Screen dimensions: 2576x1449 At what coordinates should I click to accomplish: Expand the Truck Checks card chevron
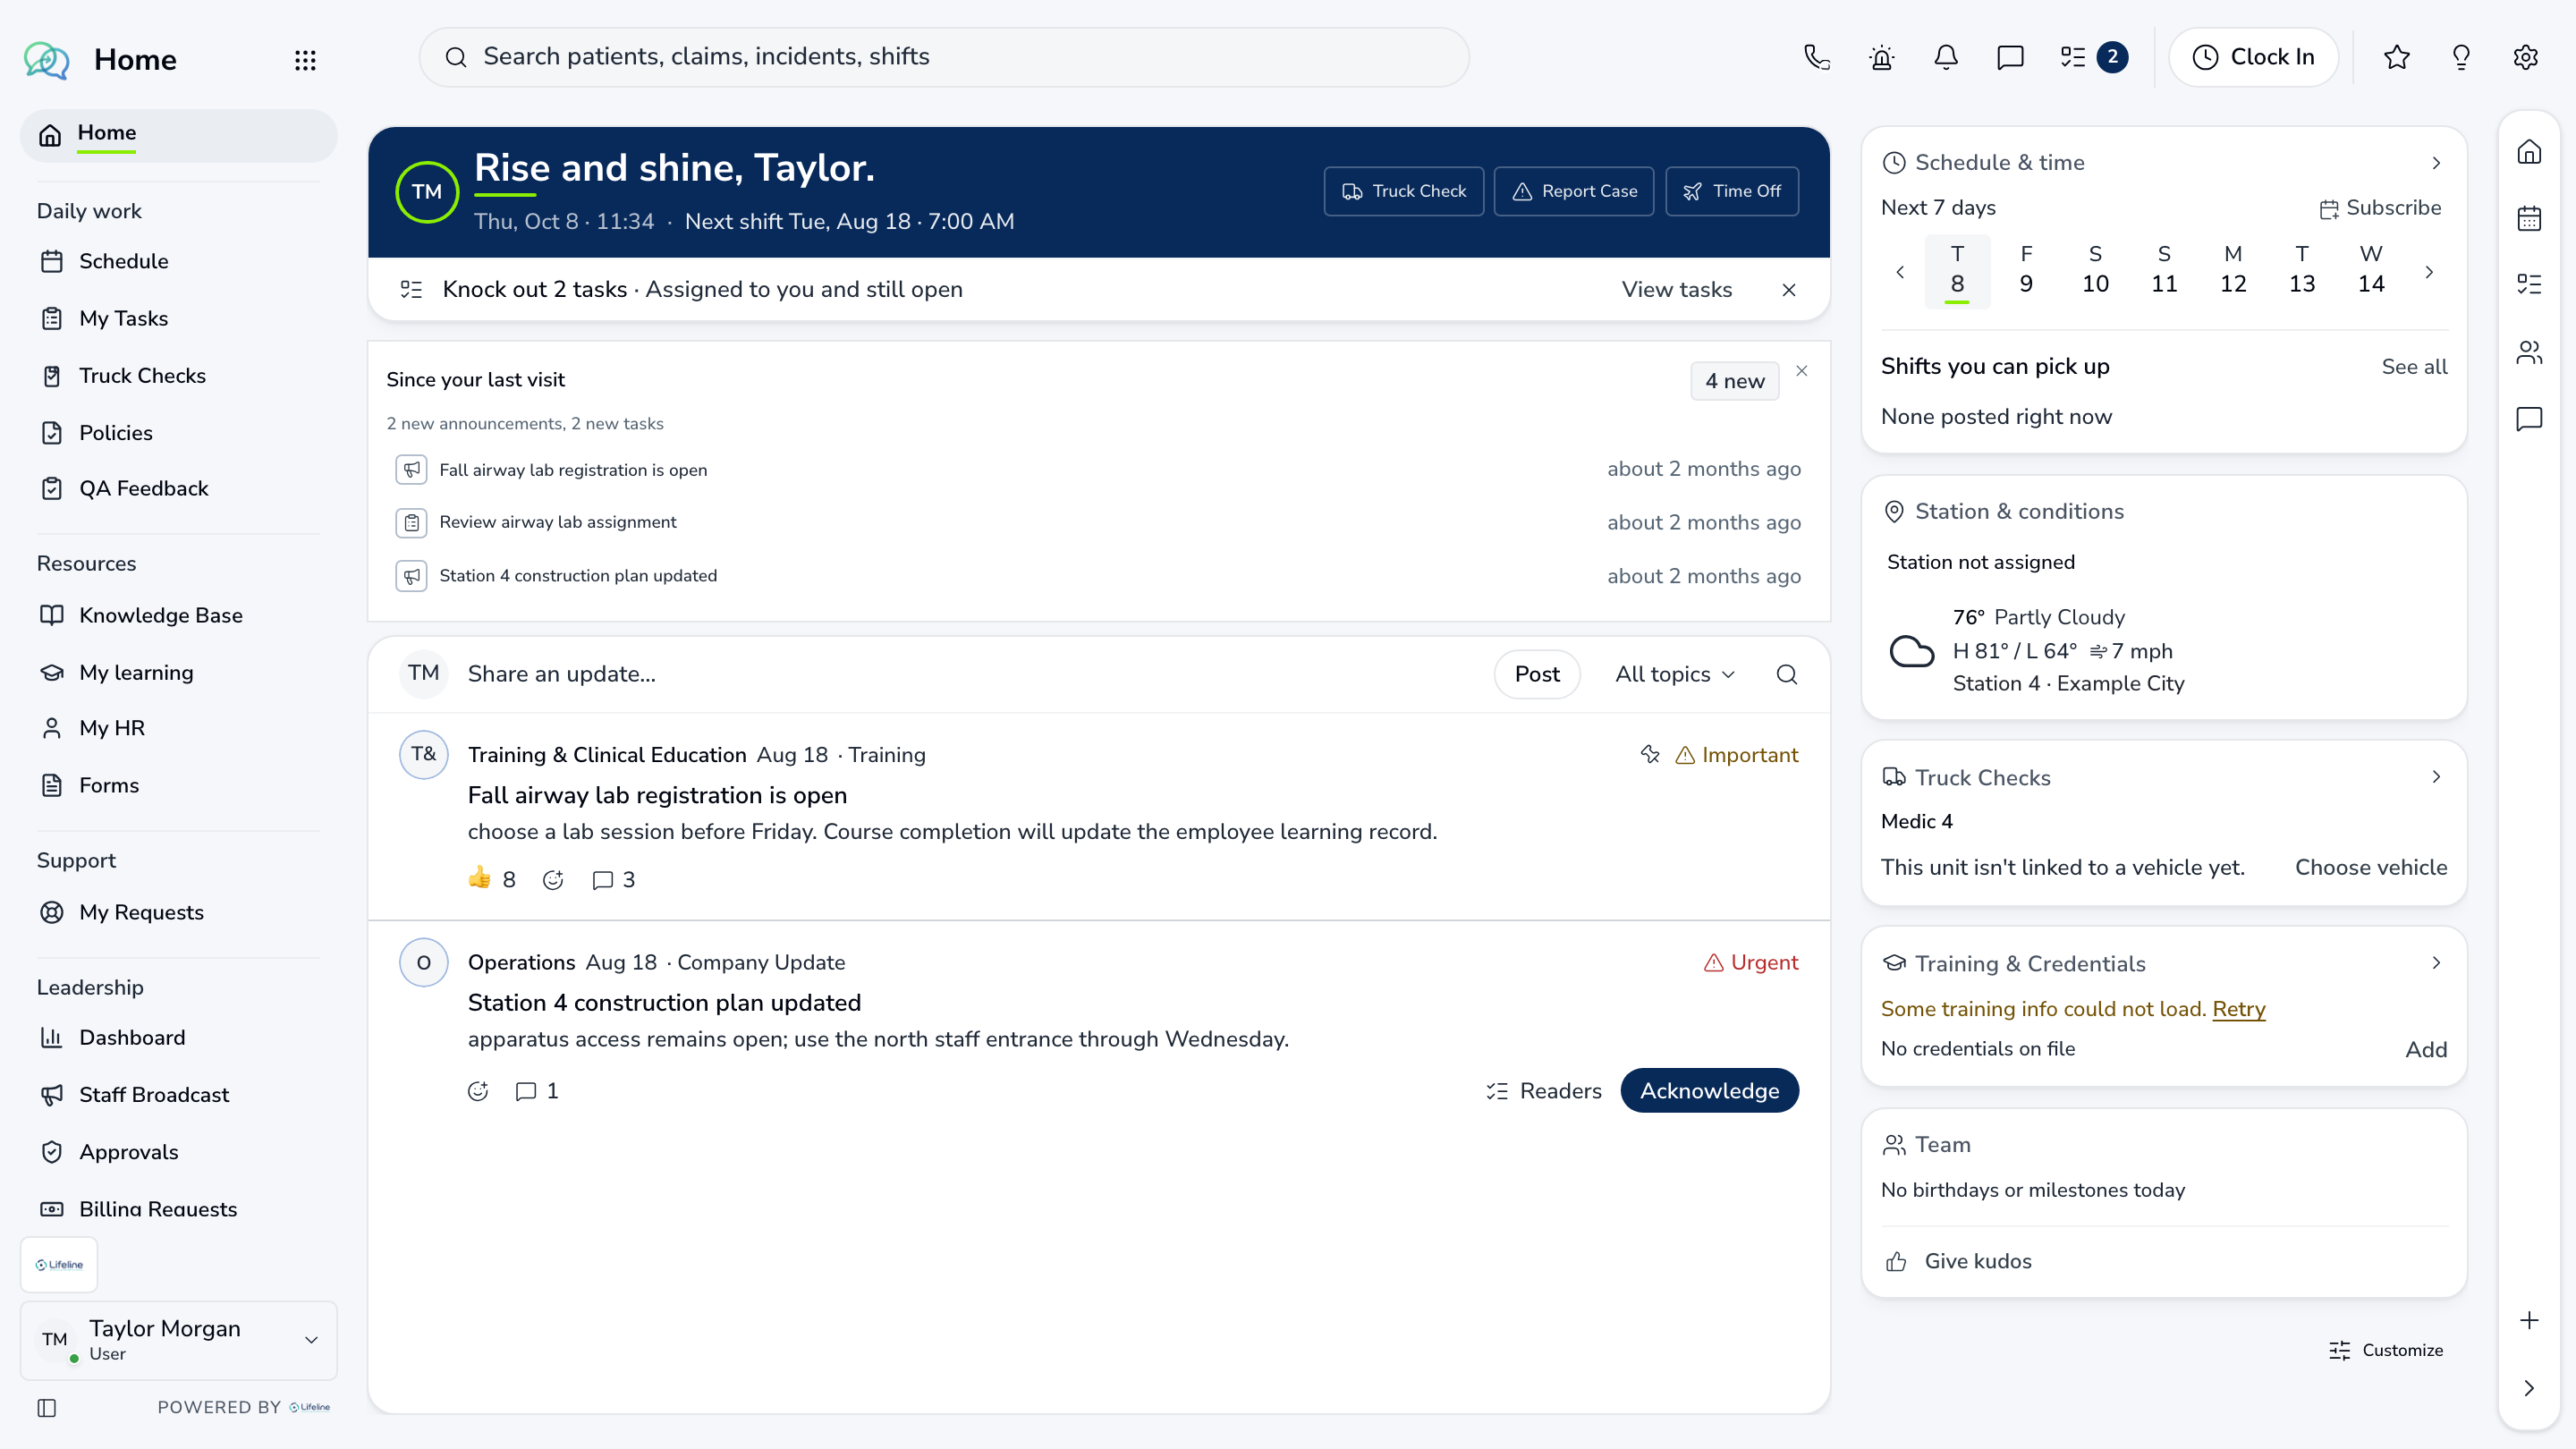point(2436,777)
